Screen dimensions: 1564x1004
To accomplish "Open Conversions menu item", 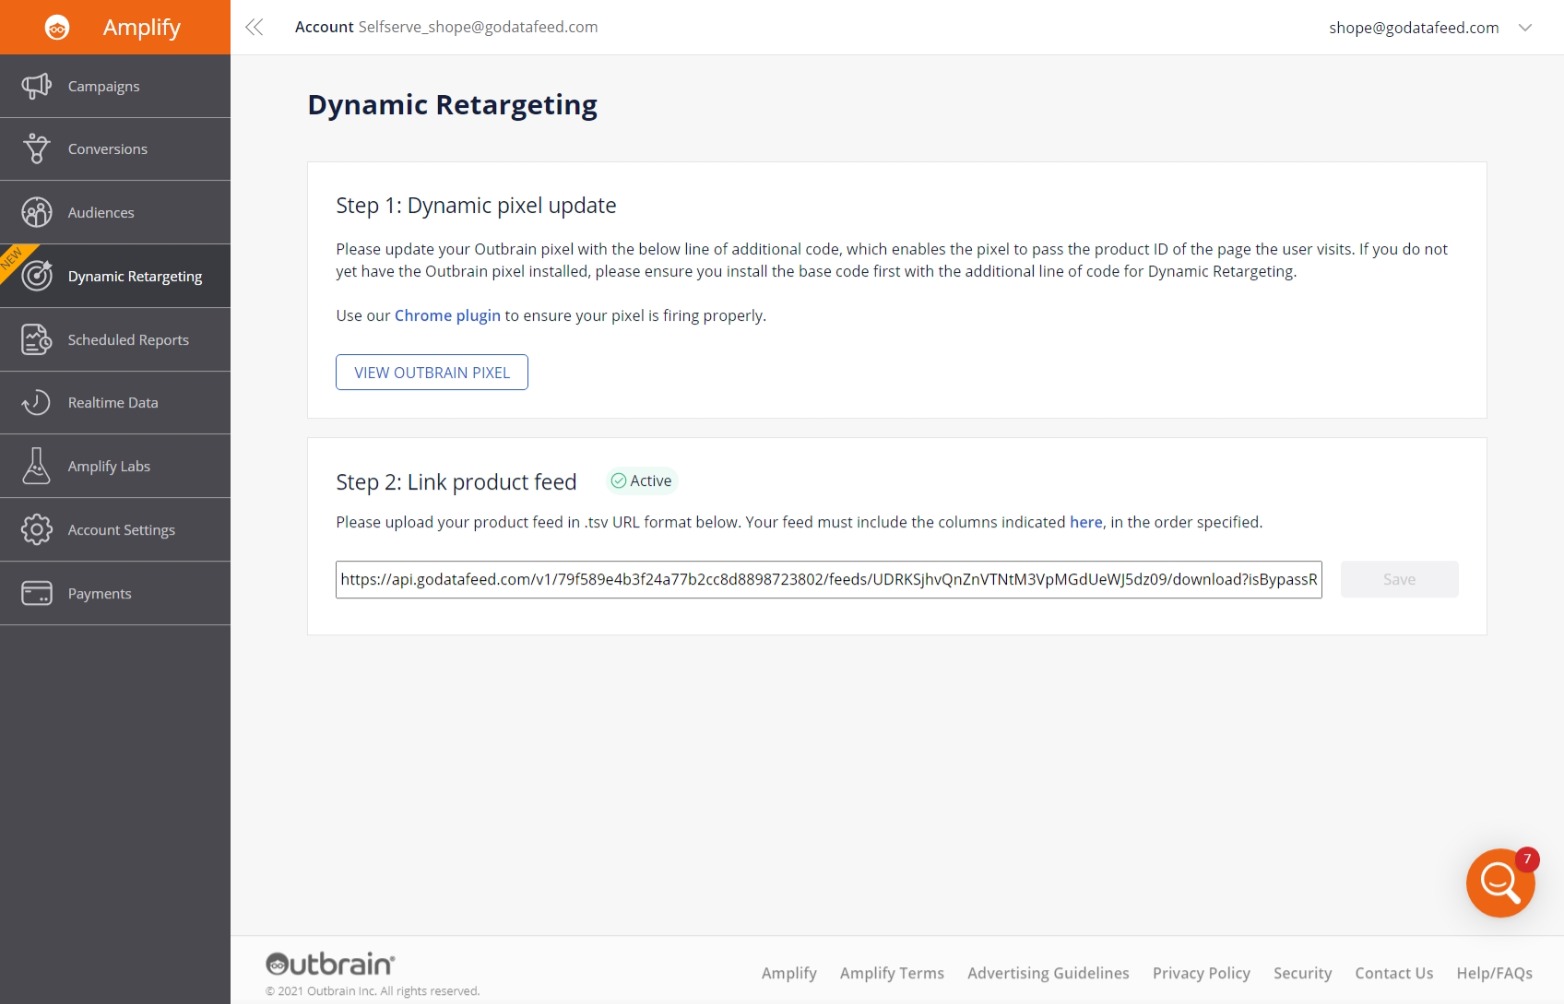I will [x=115, y=149].
